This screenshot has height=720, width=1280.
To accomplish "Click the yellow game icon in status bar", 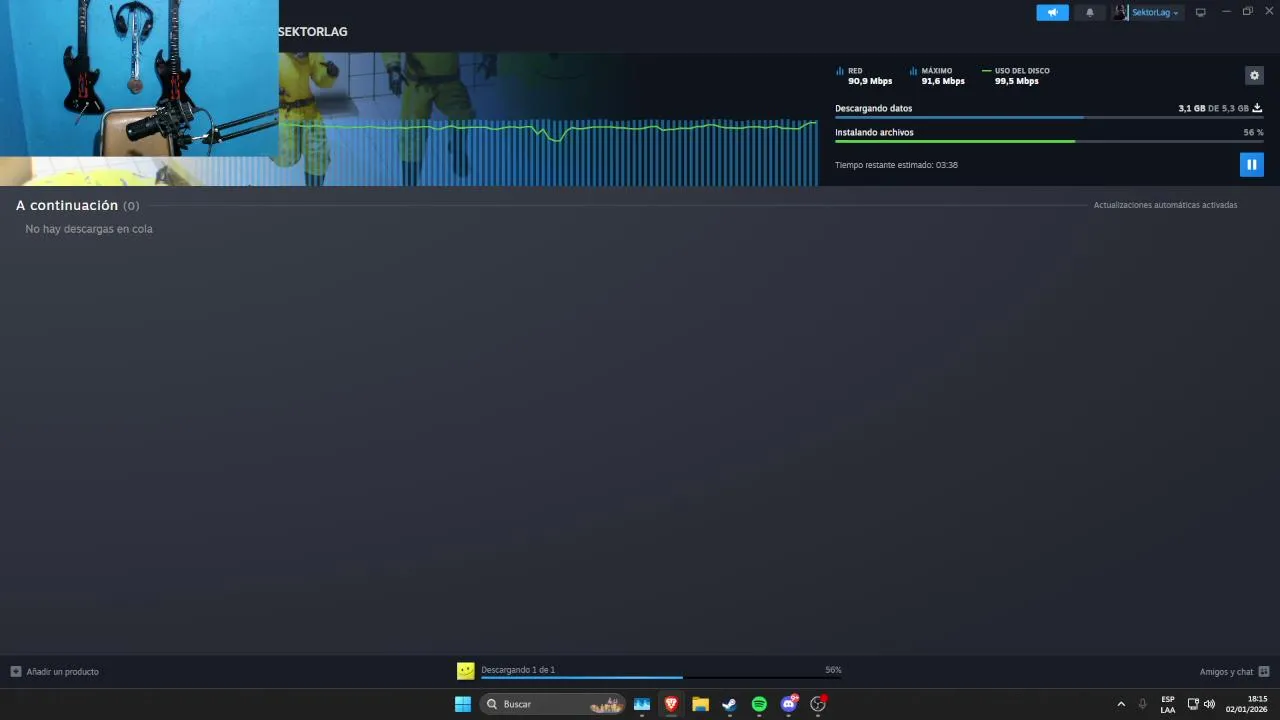I will tap(465, 671).
